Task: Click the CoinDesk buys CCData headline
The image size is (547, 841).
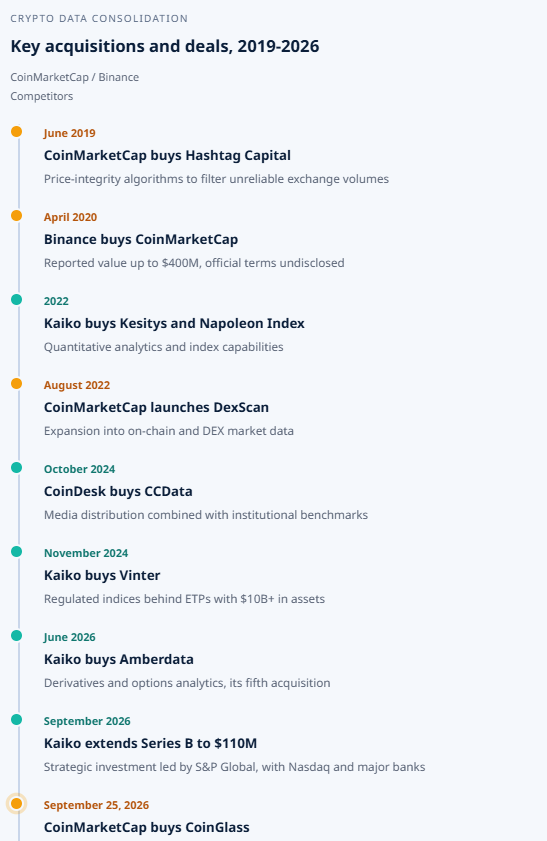Action: pos(118,491)
